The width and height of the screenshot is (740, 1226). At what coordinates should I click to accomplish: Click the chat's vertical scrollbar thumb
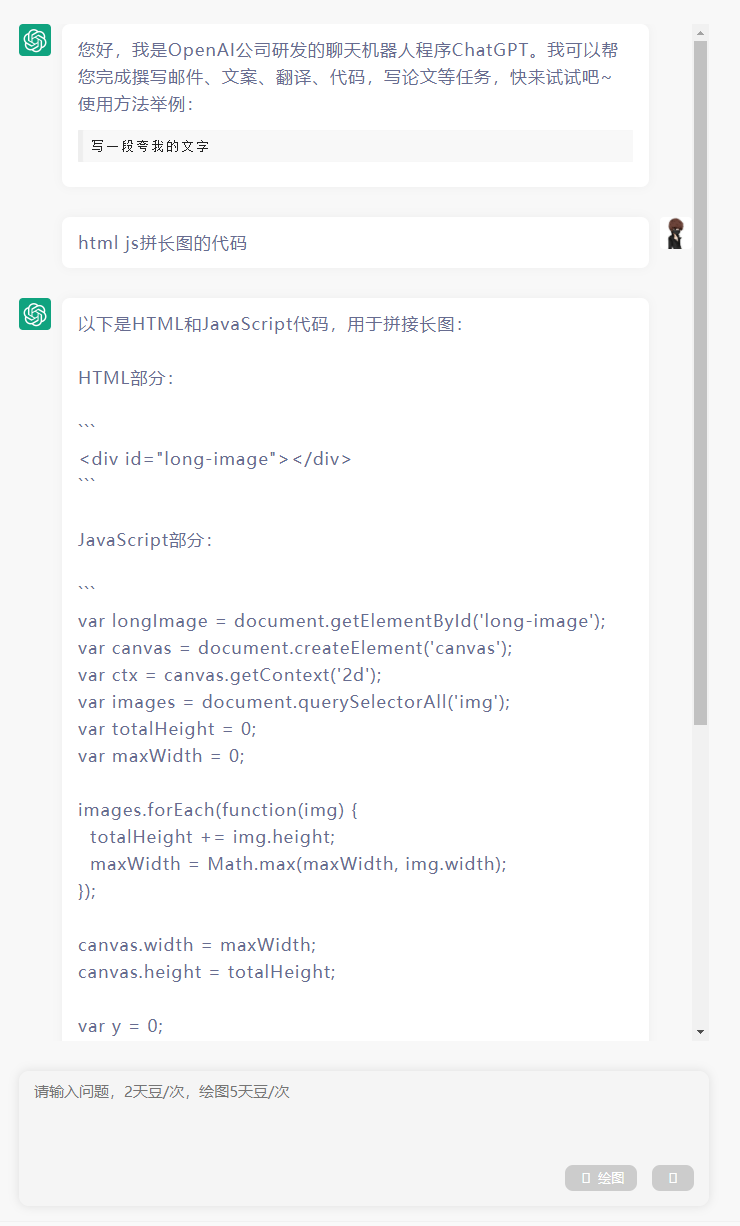tap(700, 380)
